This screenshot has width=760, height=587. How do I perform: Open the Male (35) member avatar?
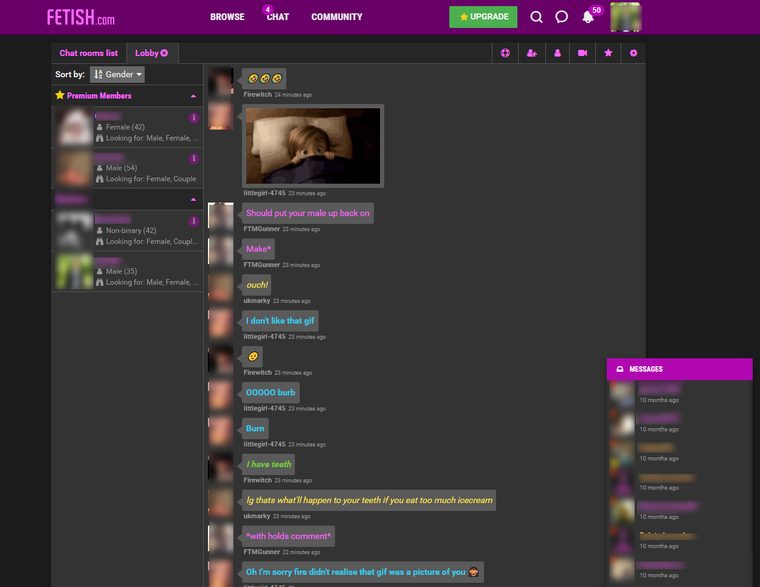coord(74,271)
